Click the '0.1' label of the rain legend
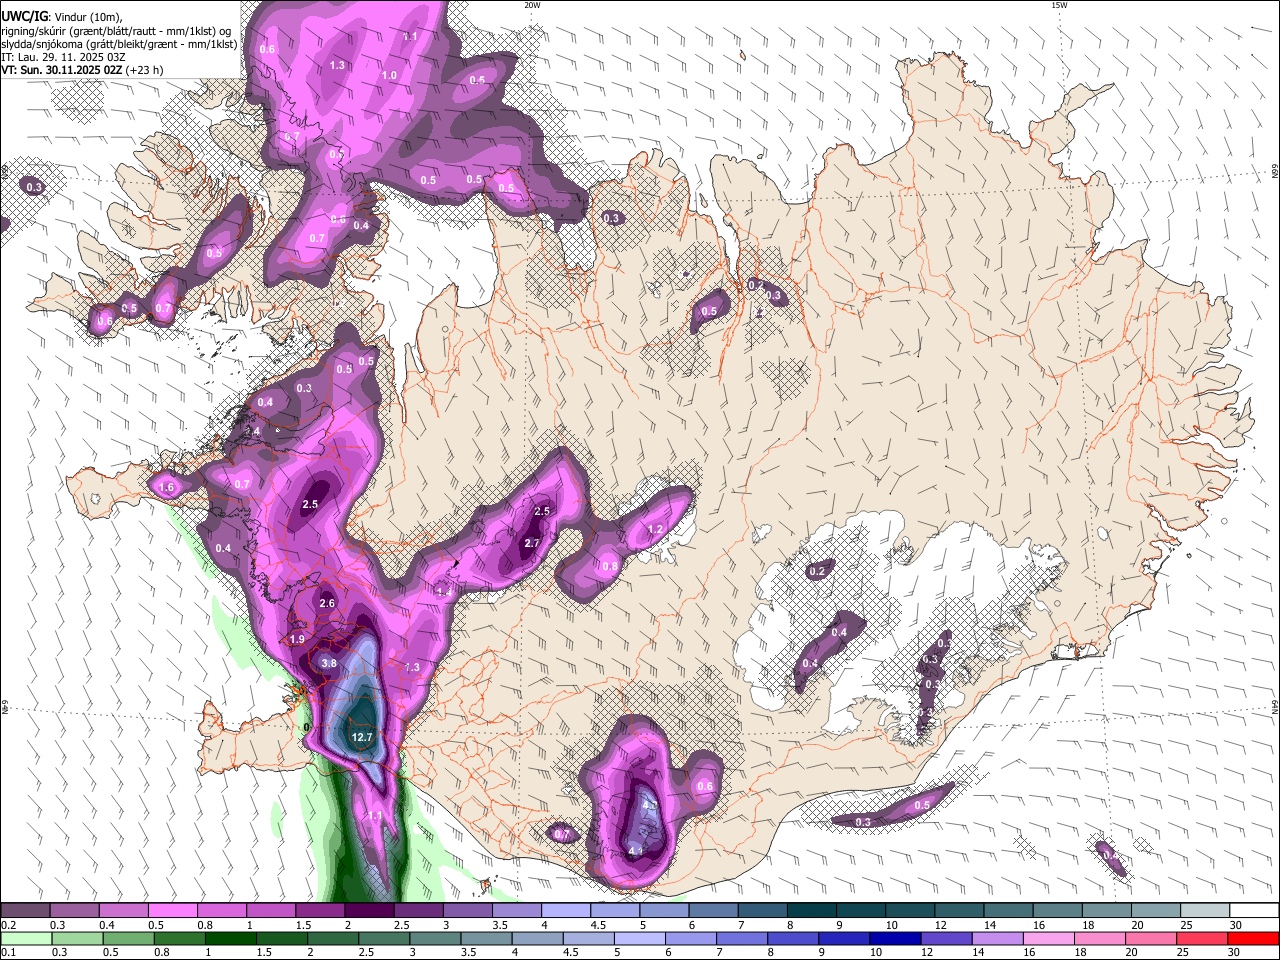1280x960 pixels. 7,953
